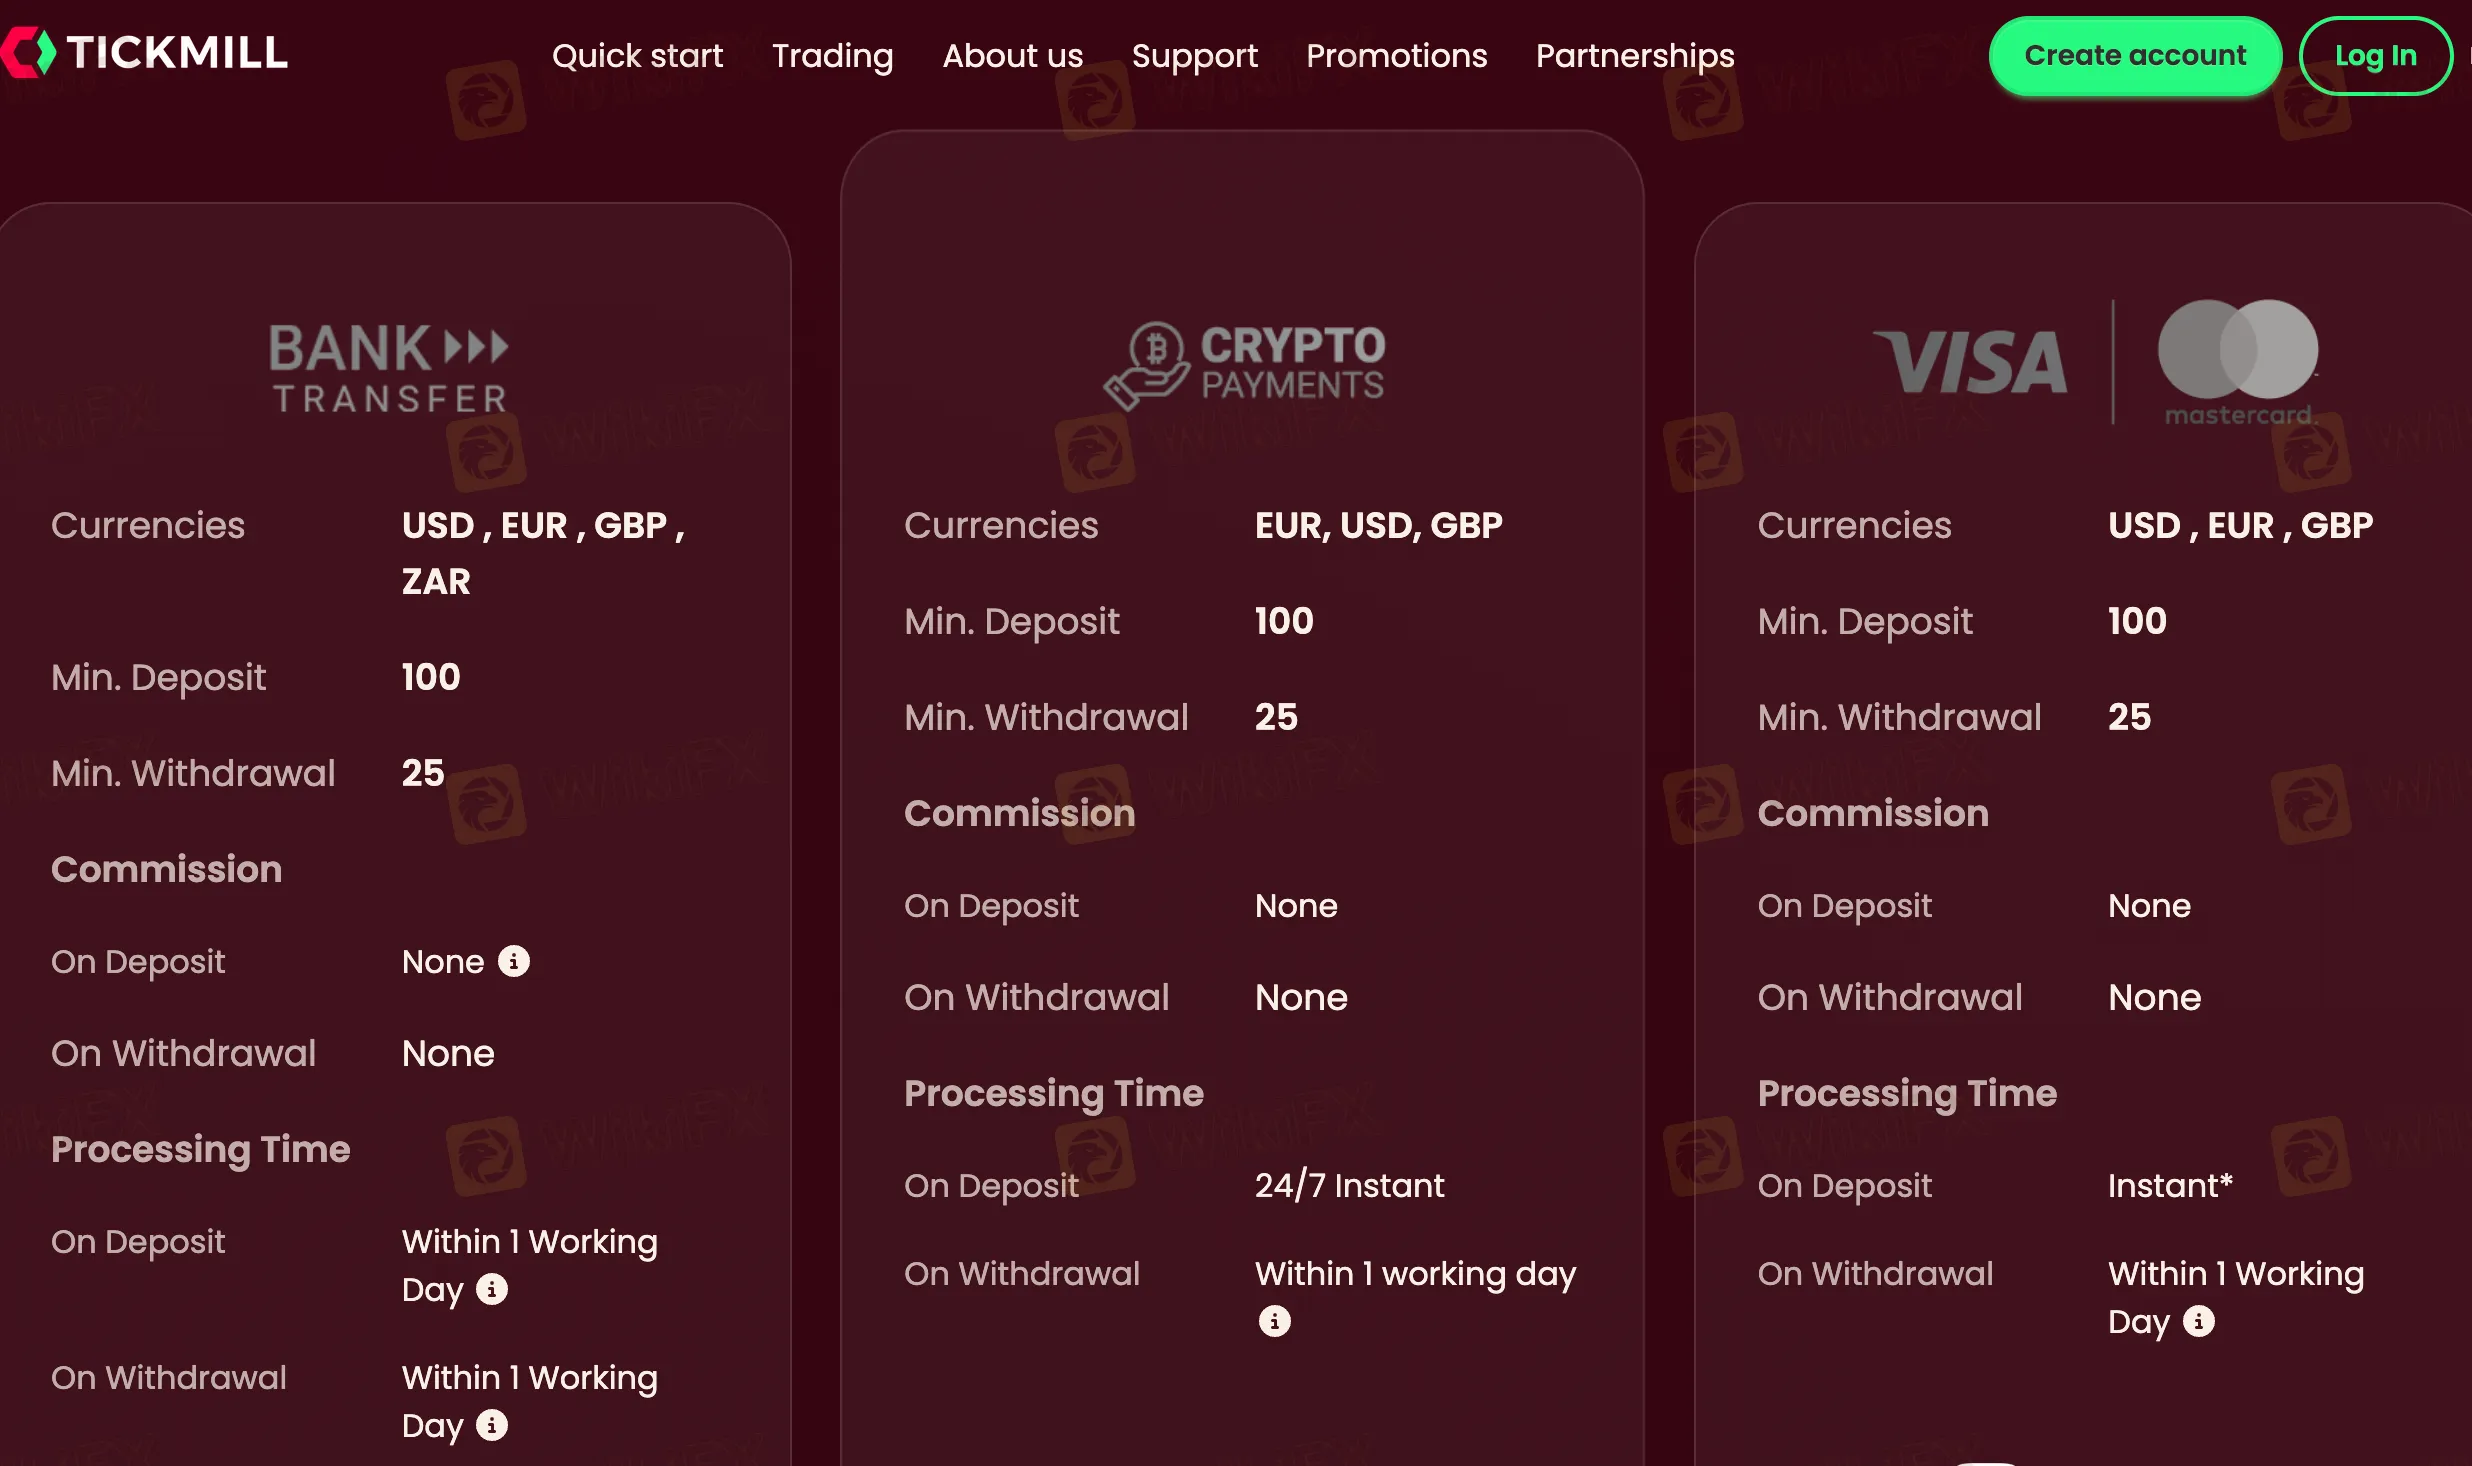Navigate to Partnerships
The image size is (2472, 1466).
pyautogui.click(x=1634, y=55)
